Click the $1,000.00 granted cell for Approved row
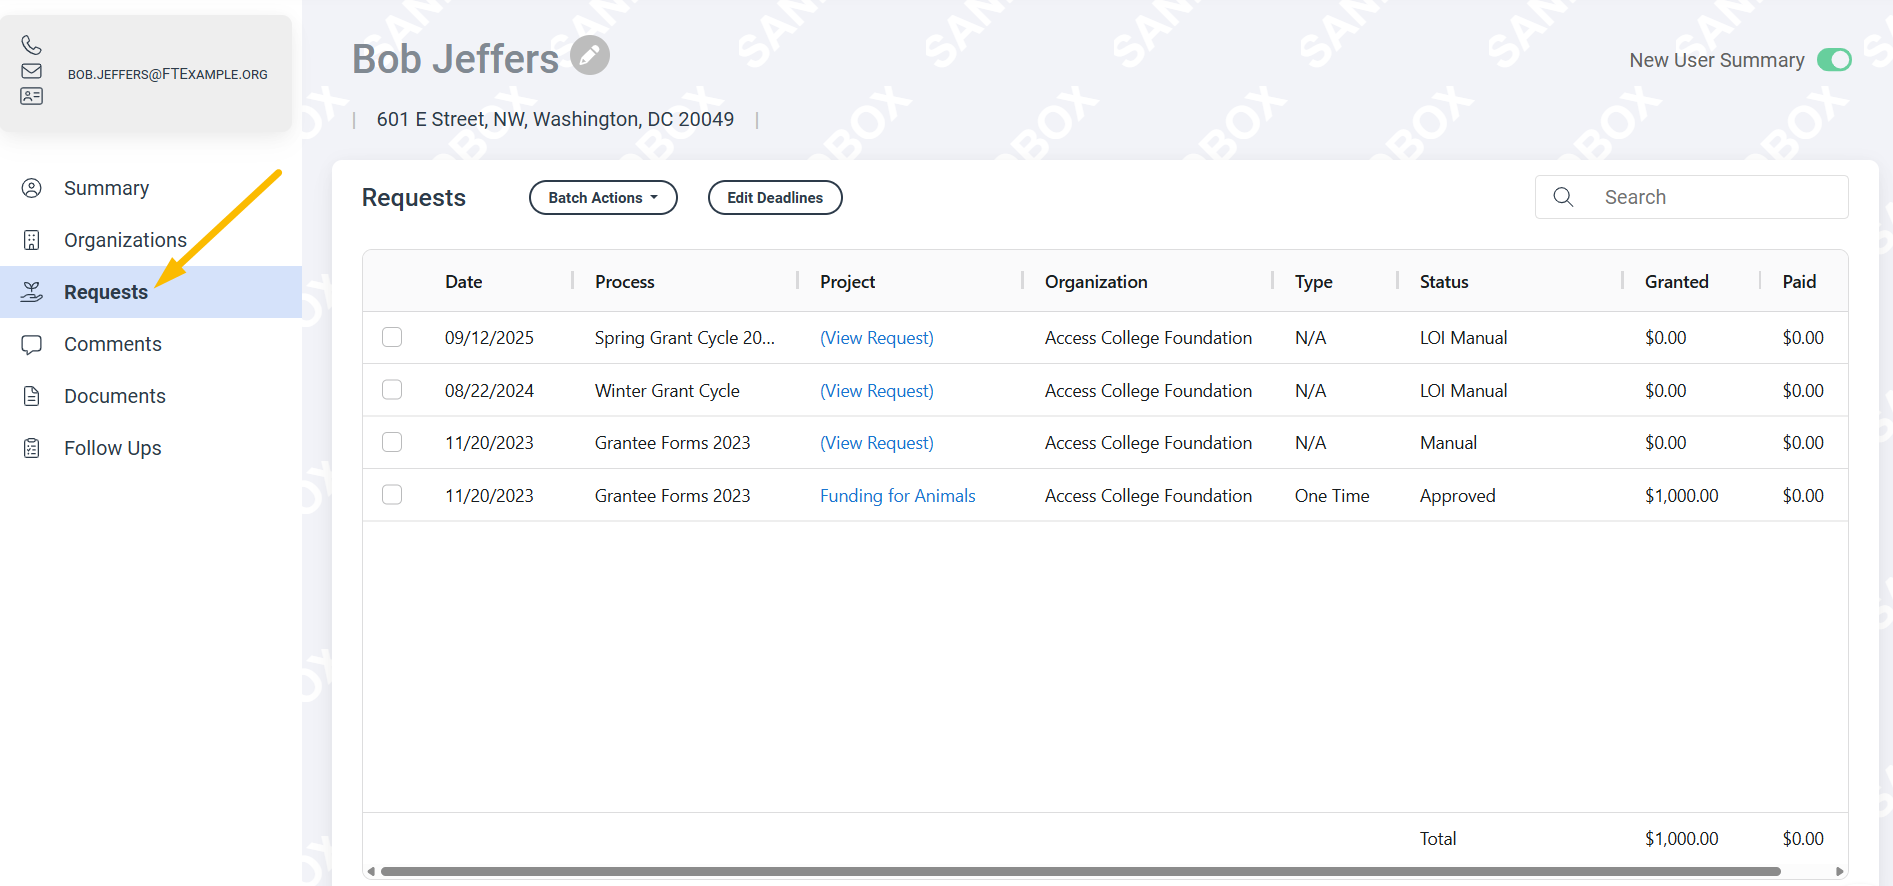Screen dimensions: 1893x886 point(1682,496)
